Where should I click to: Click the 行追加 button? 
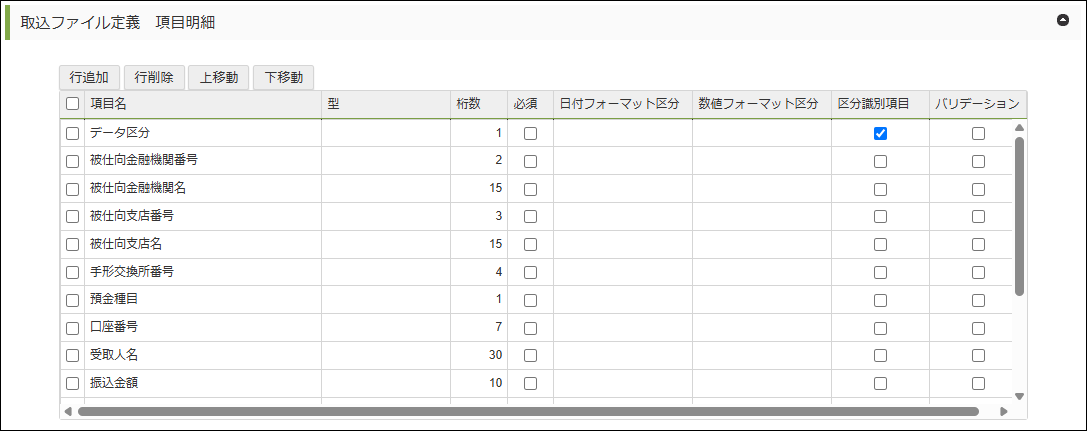pyautogui.click(x=89, y=77)
